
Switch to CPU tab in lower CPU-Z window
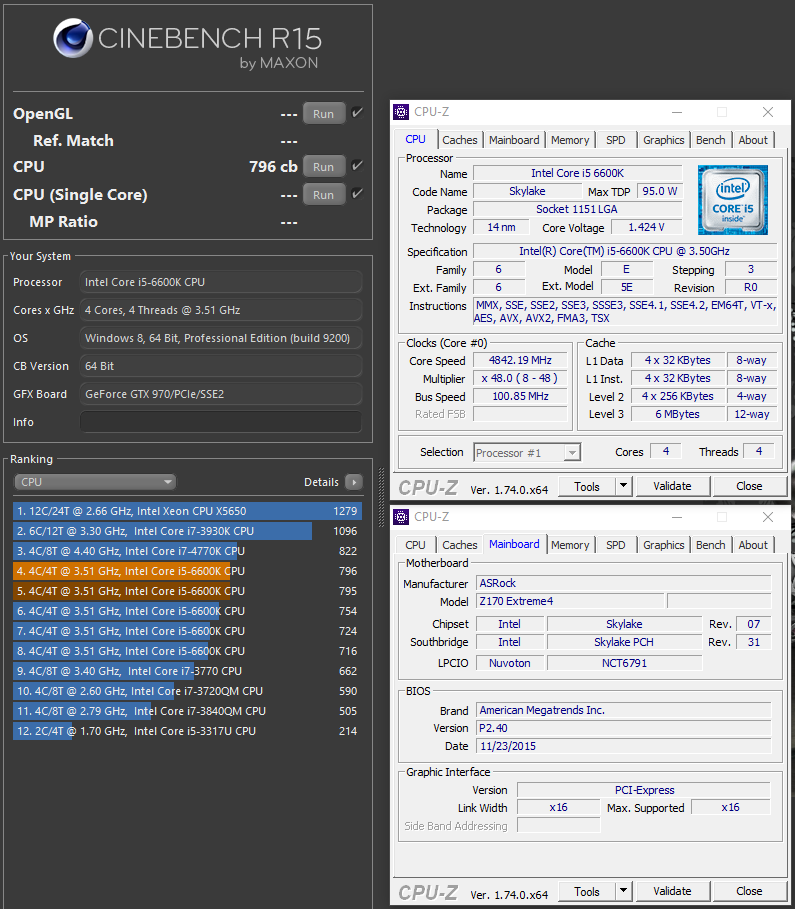pos(415,545)
